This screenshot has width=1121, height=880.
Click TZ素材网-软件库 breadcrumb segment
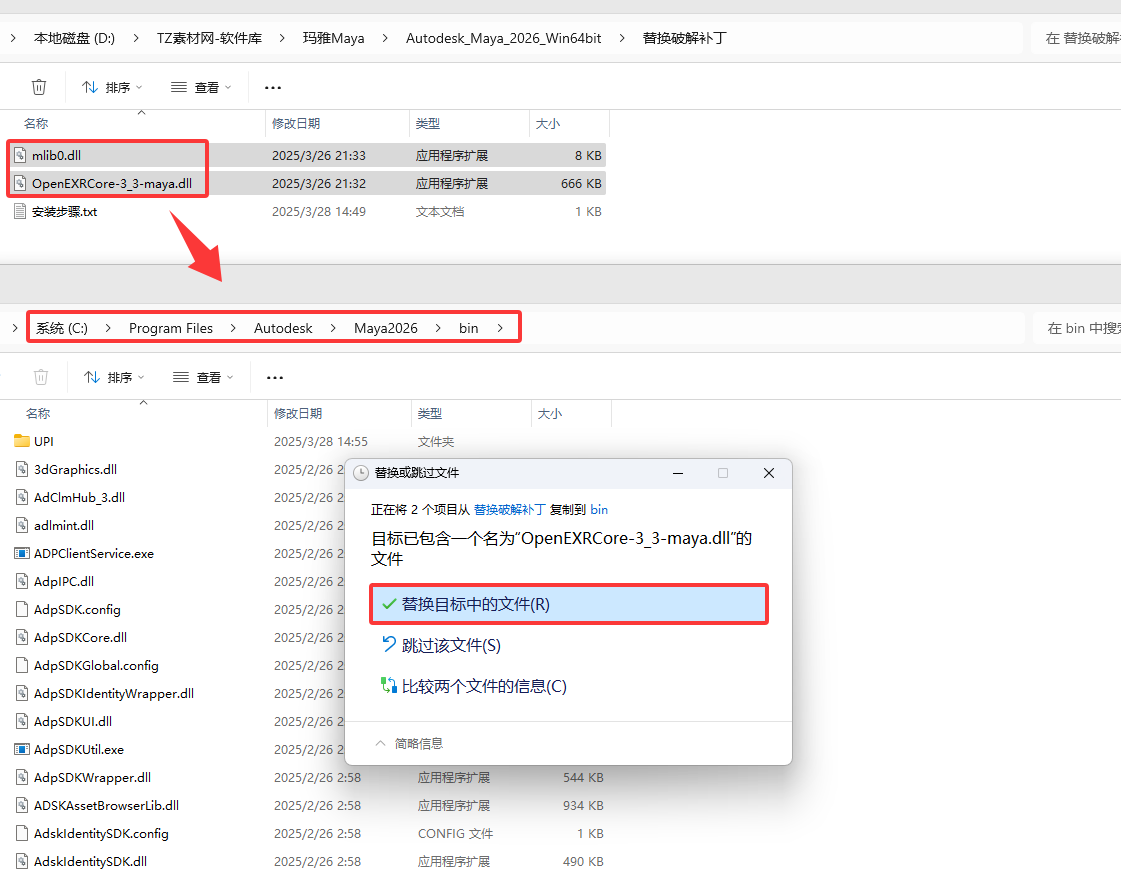[209, 38]
